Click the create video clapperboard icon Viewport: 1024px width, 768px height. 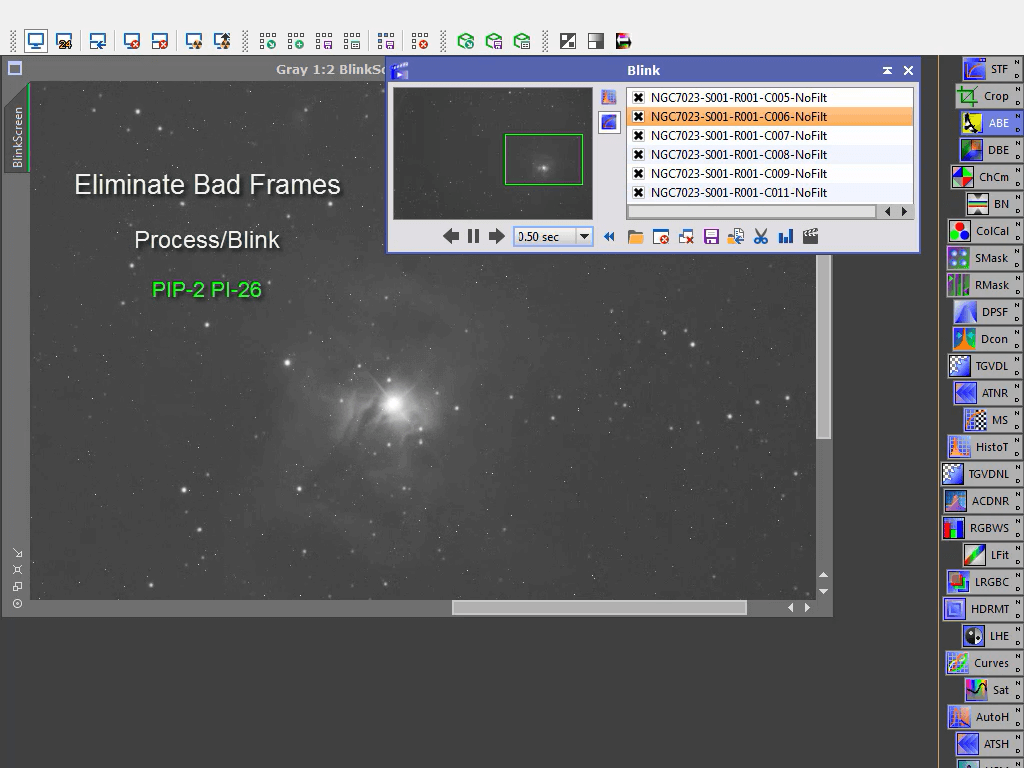810,237
